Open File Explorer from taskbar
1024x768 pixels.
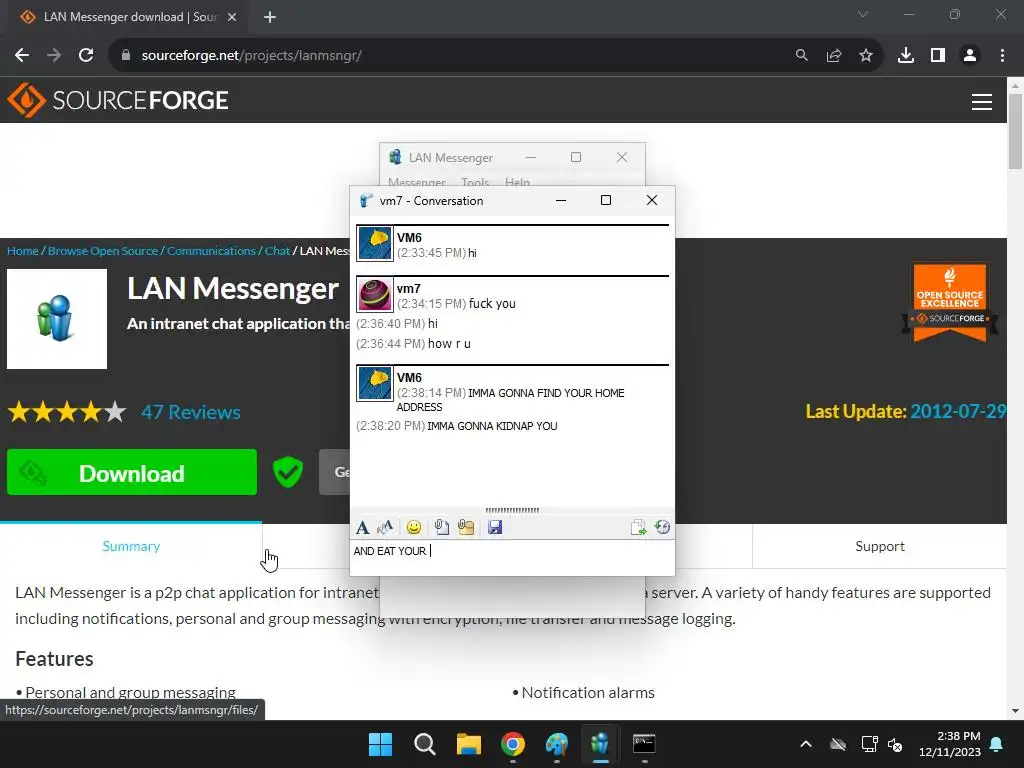click(468, 744)
